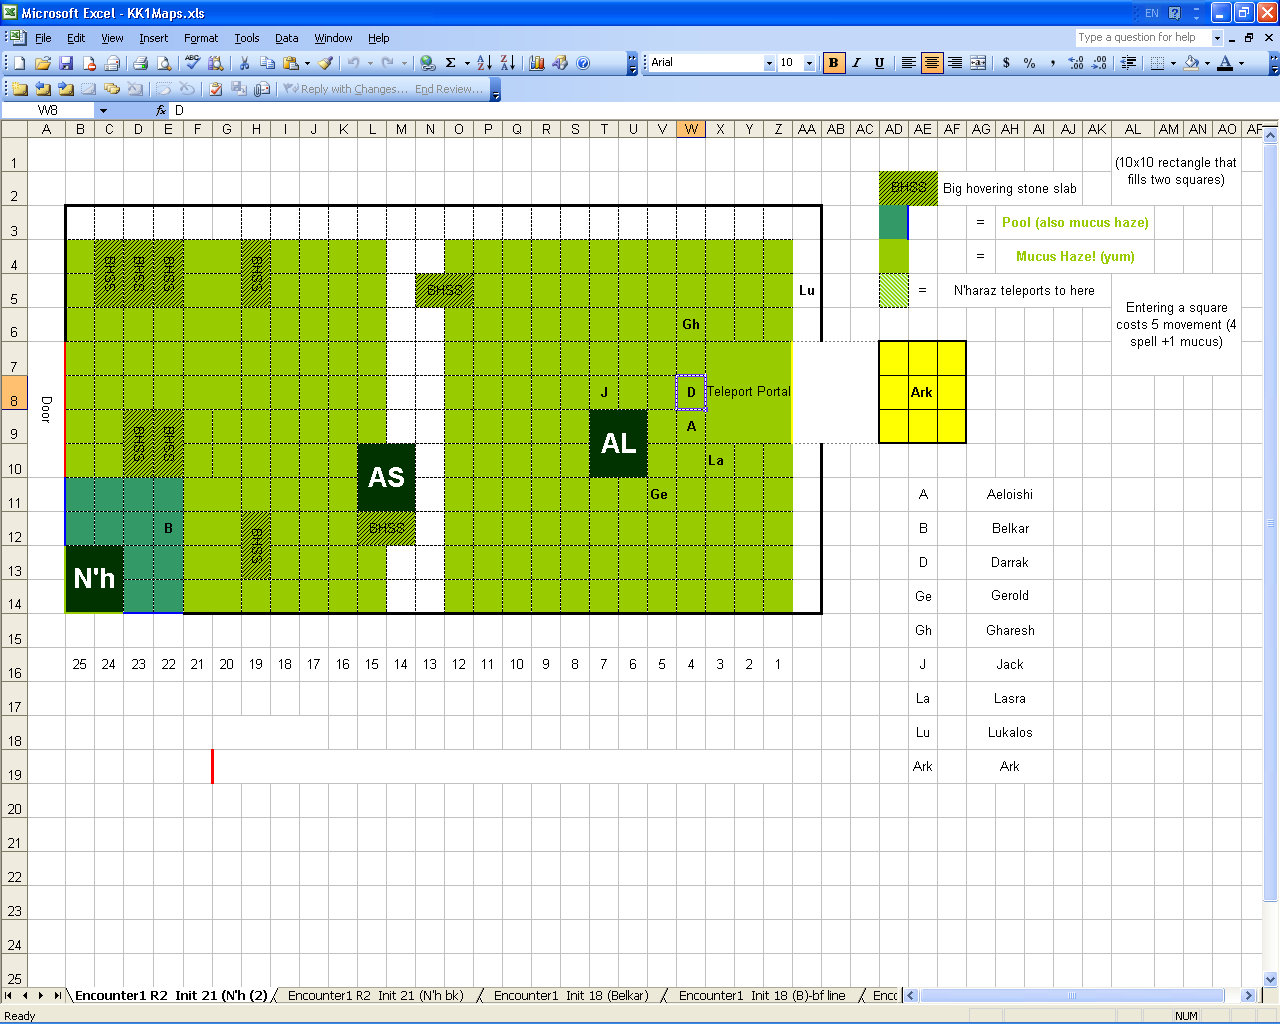Activate the Format Painter brush
Screen dimensions: 1280x1024
325,63
